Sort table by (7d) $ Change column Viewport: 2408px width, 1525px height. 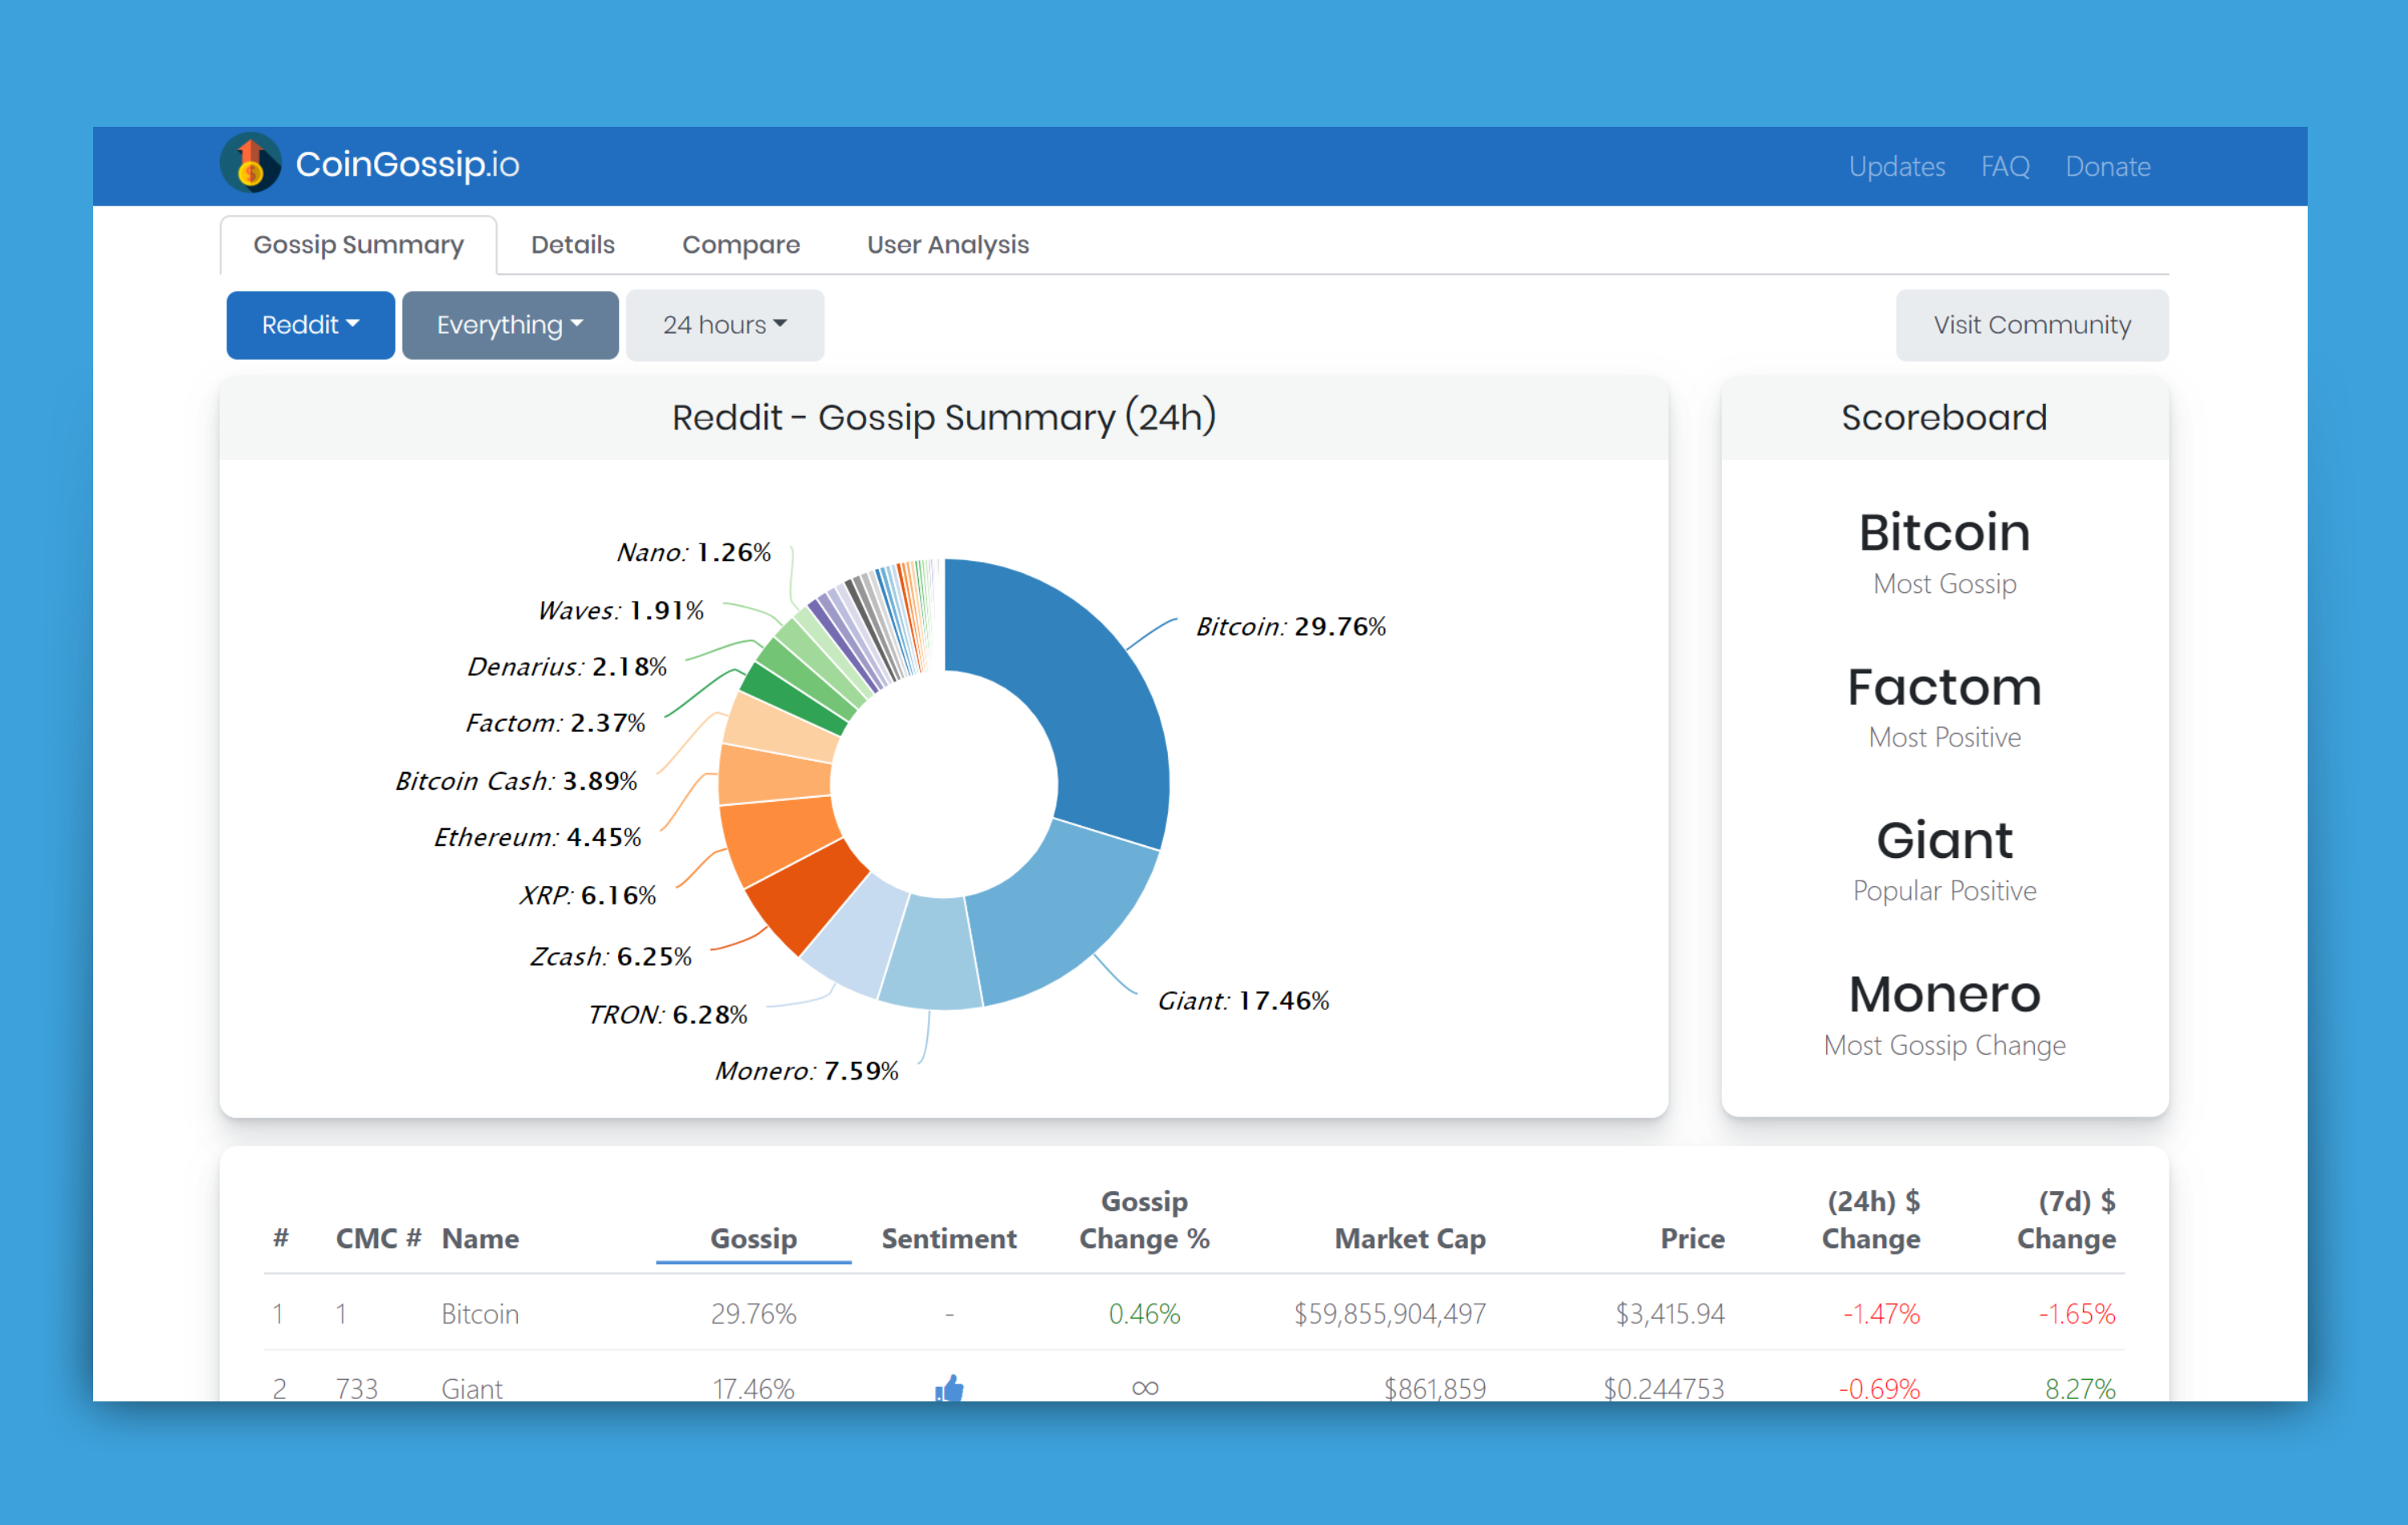(x=2066, y=1219)
